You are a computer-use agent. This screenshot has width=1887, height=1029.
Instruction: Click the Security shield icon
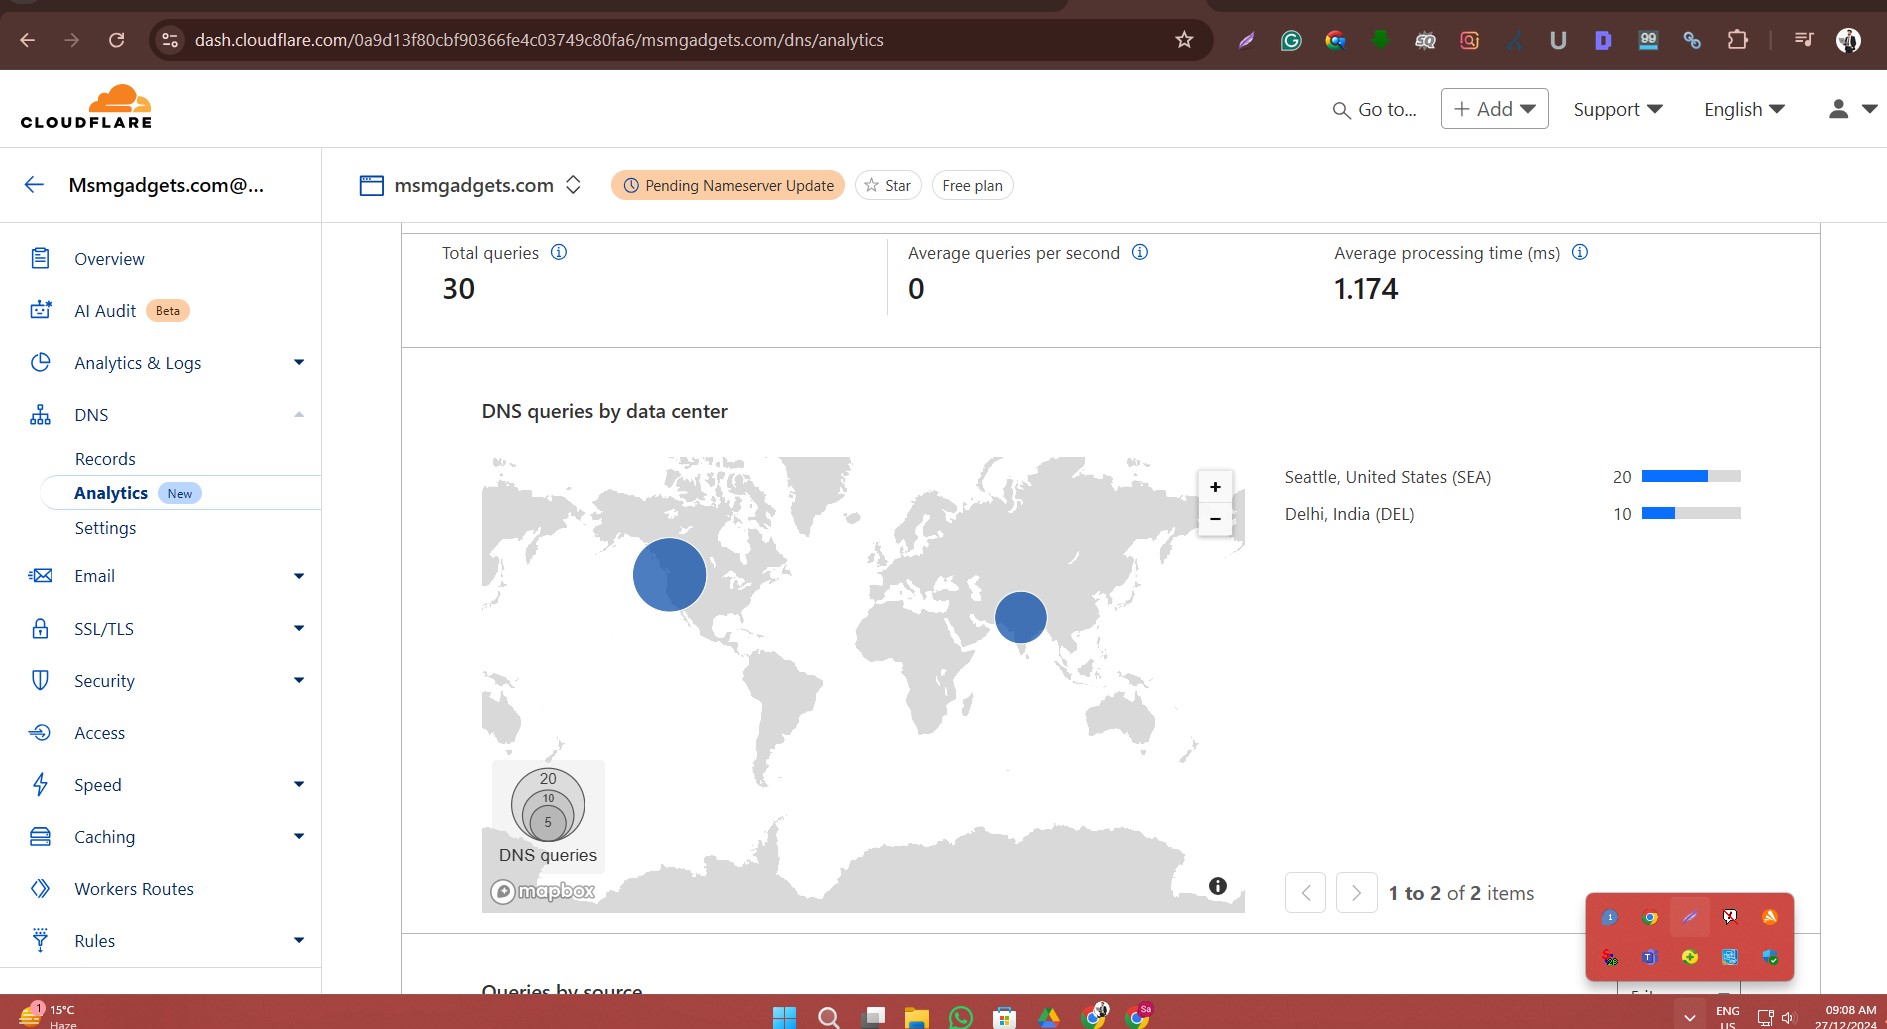coord(40,680)
